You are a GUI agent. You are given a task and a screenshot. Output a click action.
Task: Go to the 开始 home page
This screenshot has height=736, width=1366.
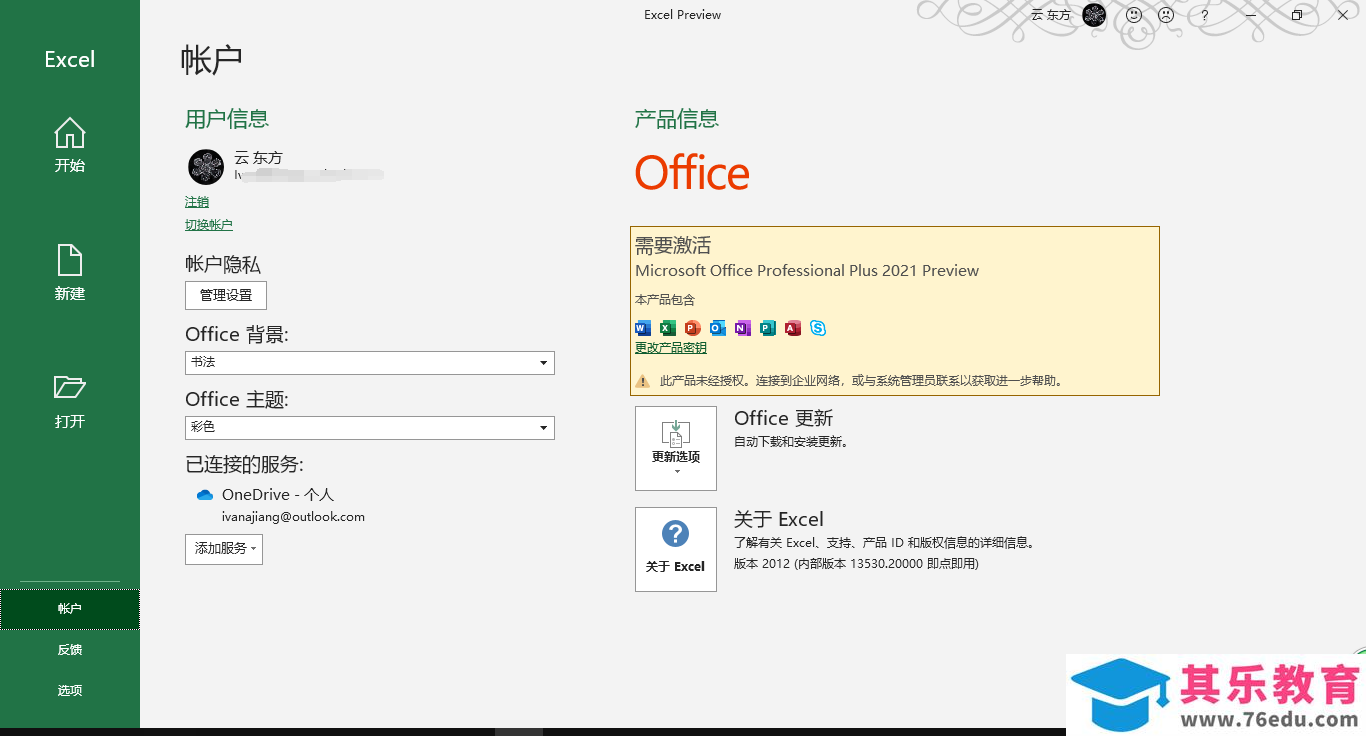(x=69, y=146)
